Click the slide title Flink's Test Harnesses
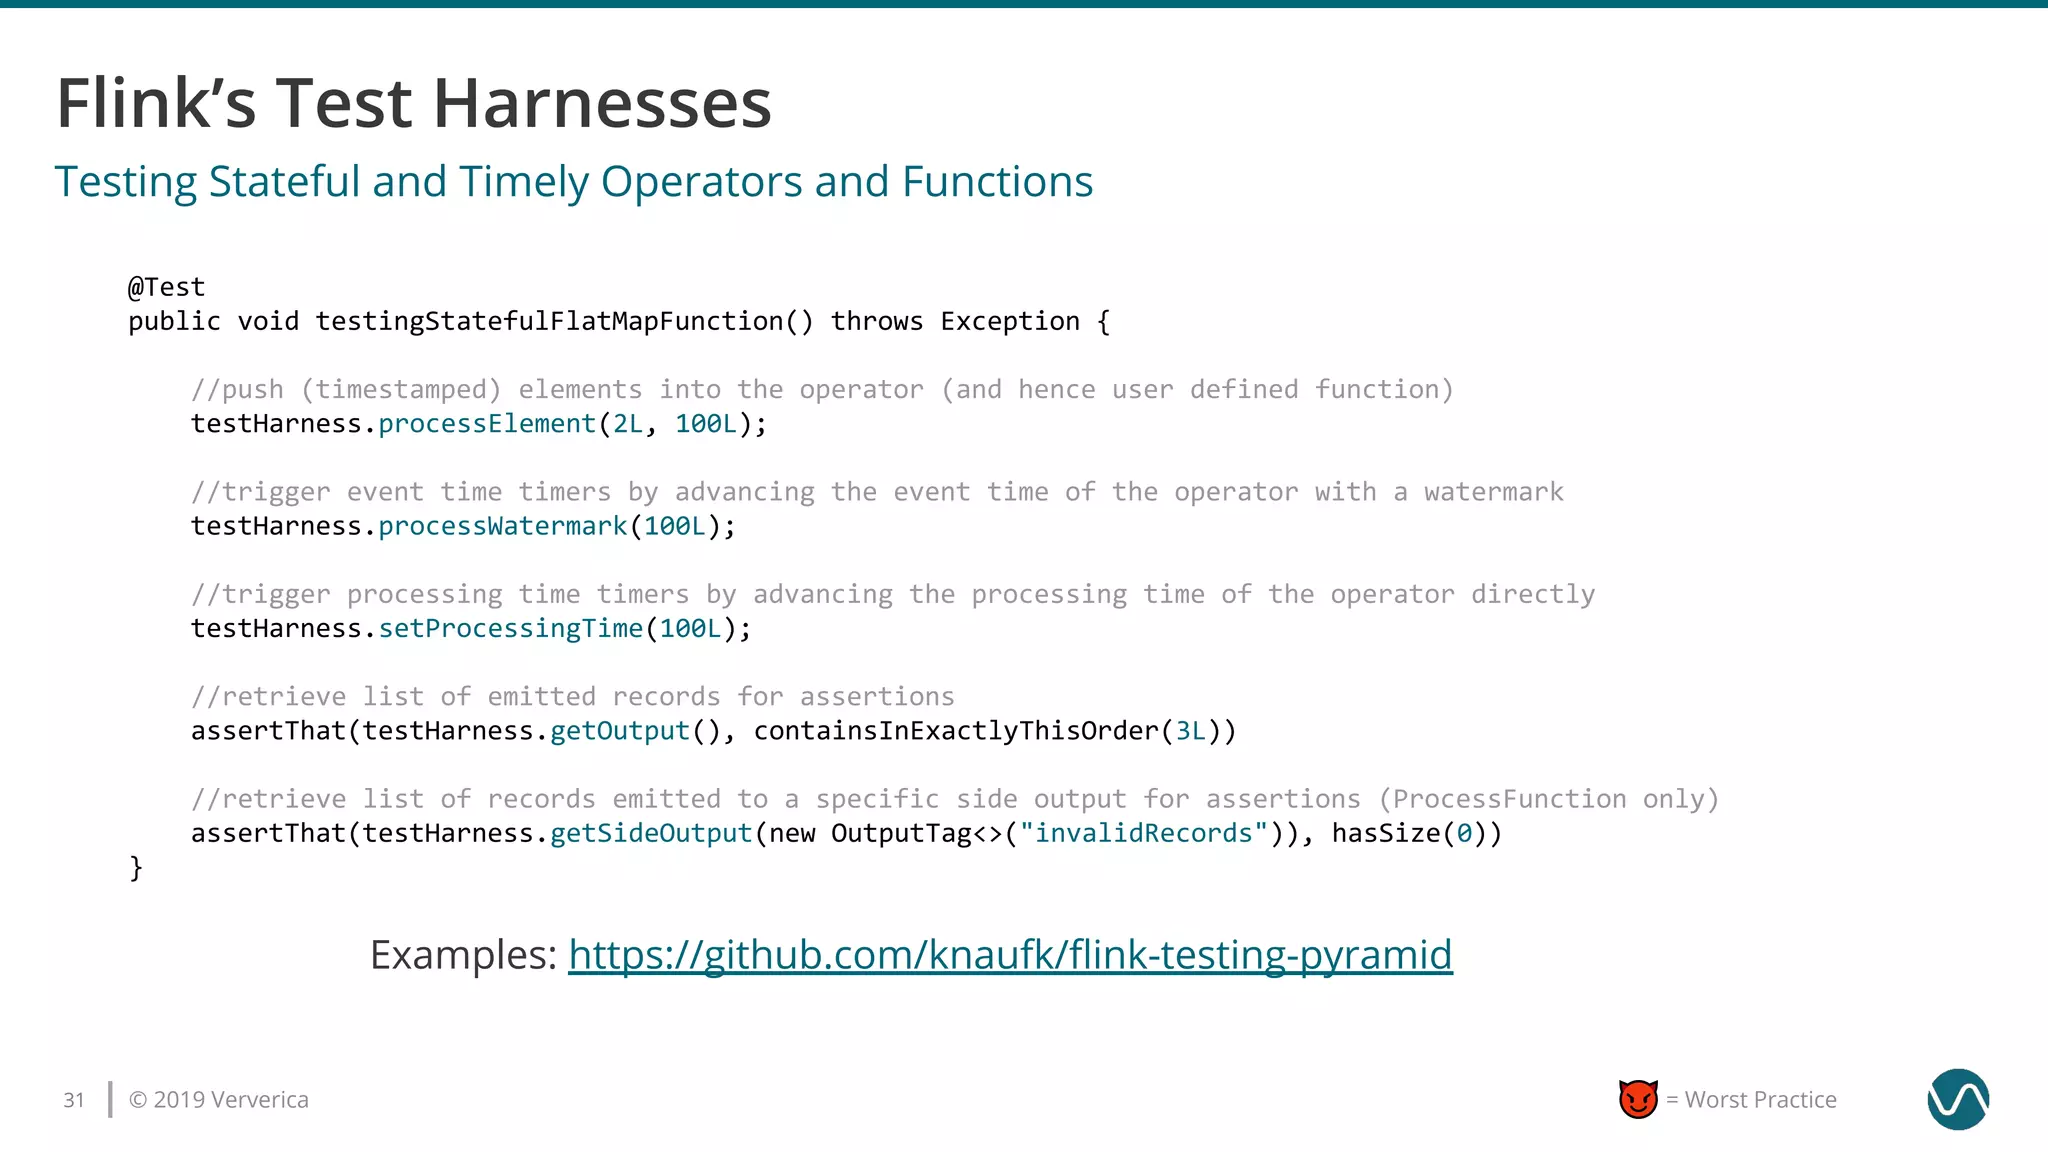The width and height of the screenshot is (2048, 1152). [x=414, y=103]
